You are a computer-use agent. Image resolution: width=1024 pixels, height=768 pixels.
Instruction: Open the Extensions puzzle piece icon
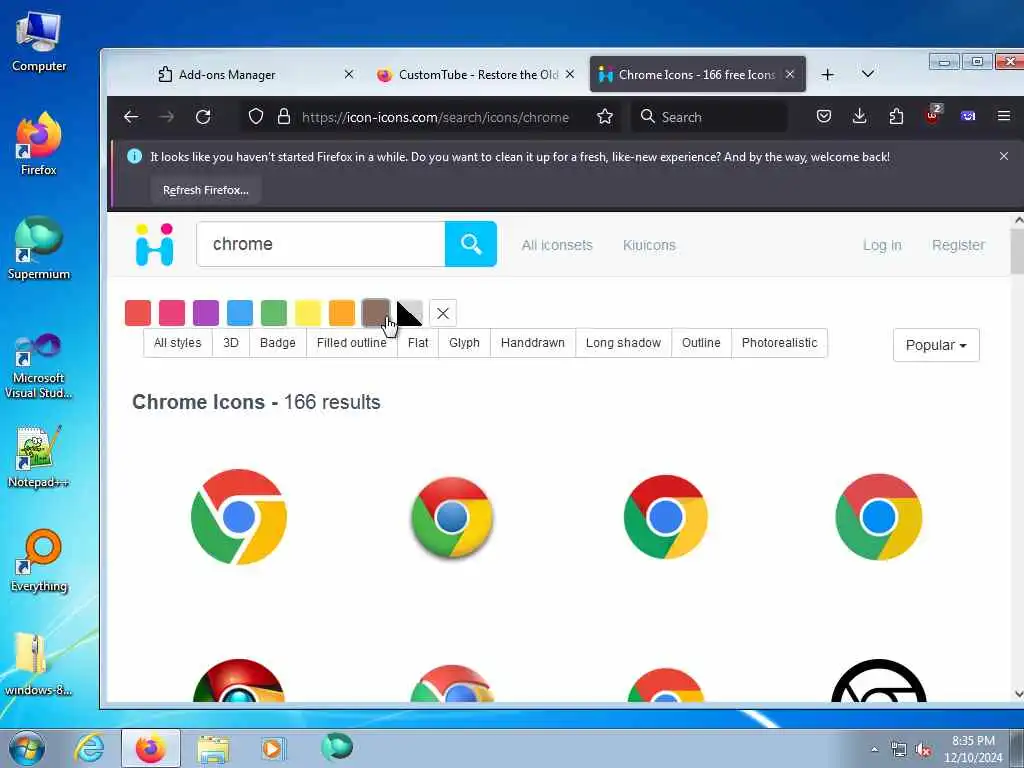(x=896, y=116)
